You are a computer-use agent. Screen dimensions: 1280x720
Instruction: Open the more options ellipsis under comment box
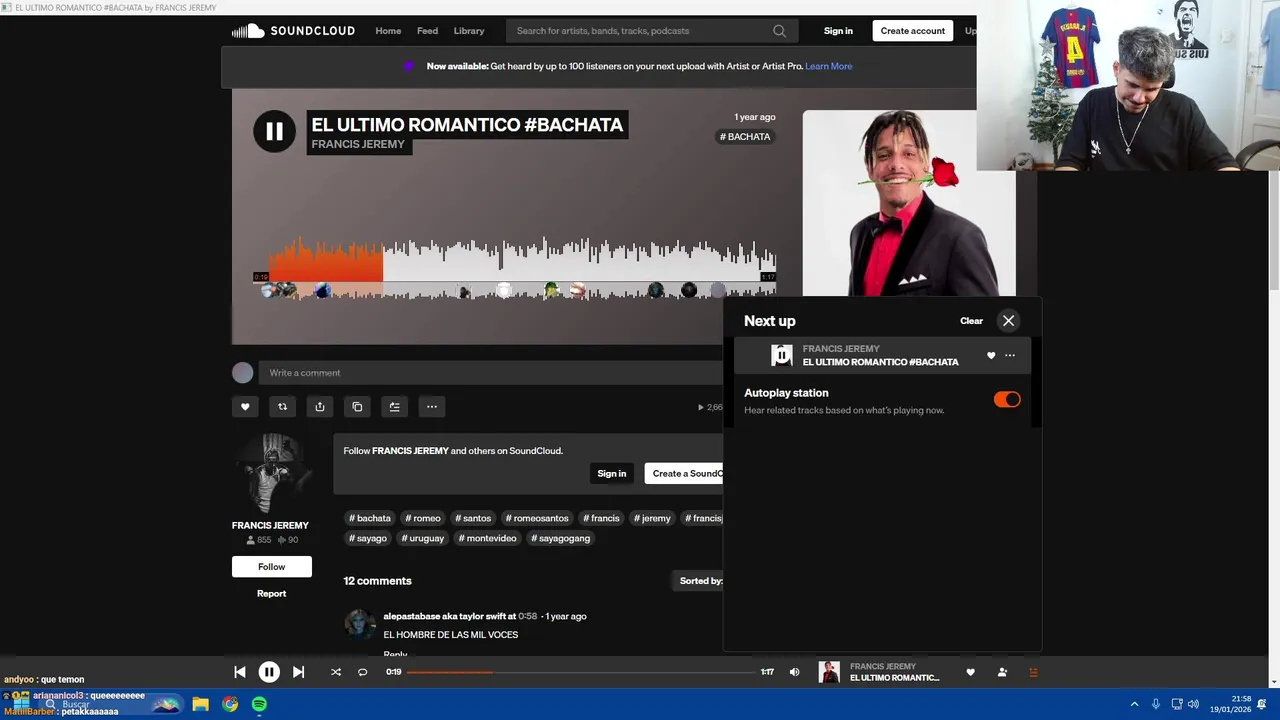click(x=432, y=407)
